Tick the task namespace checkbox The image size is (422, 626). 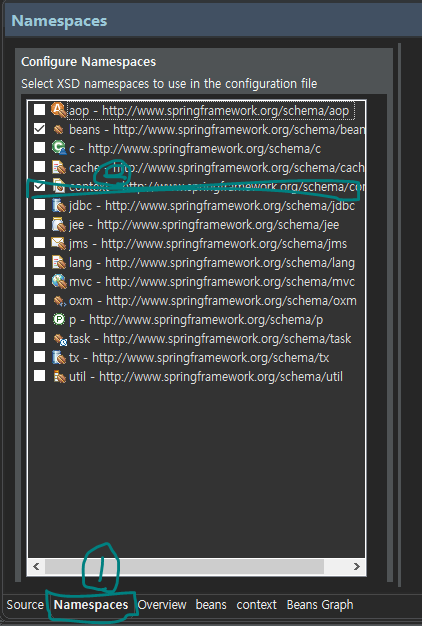click(x=39, y=338)
